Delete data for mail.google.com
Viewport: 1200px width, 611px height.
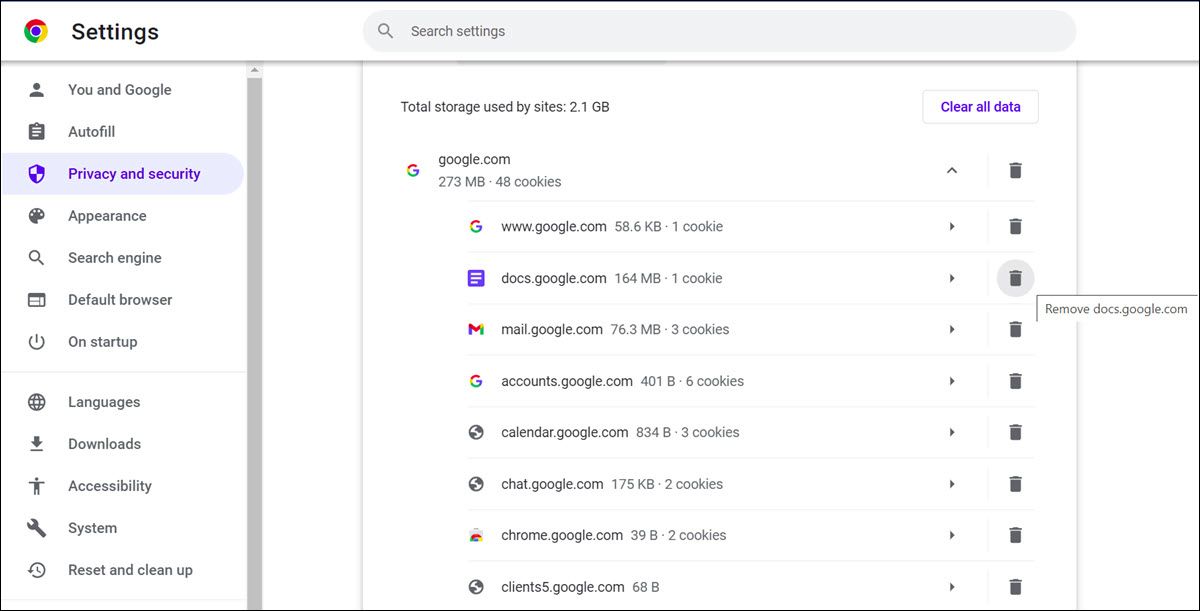(x=1015, y=329)
